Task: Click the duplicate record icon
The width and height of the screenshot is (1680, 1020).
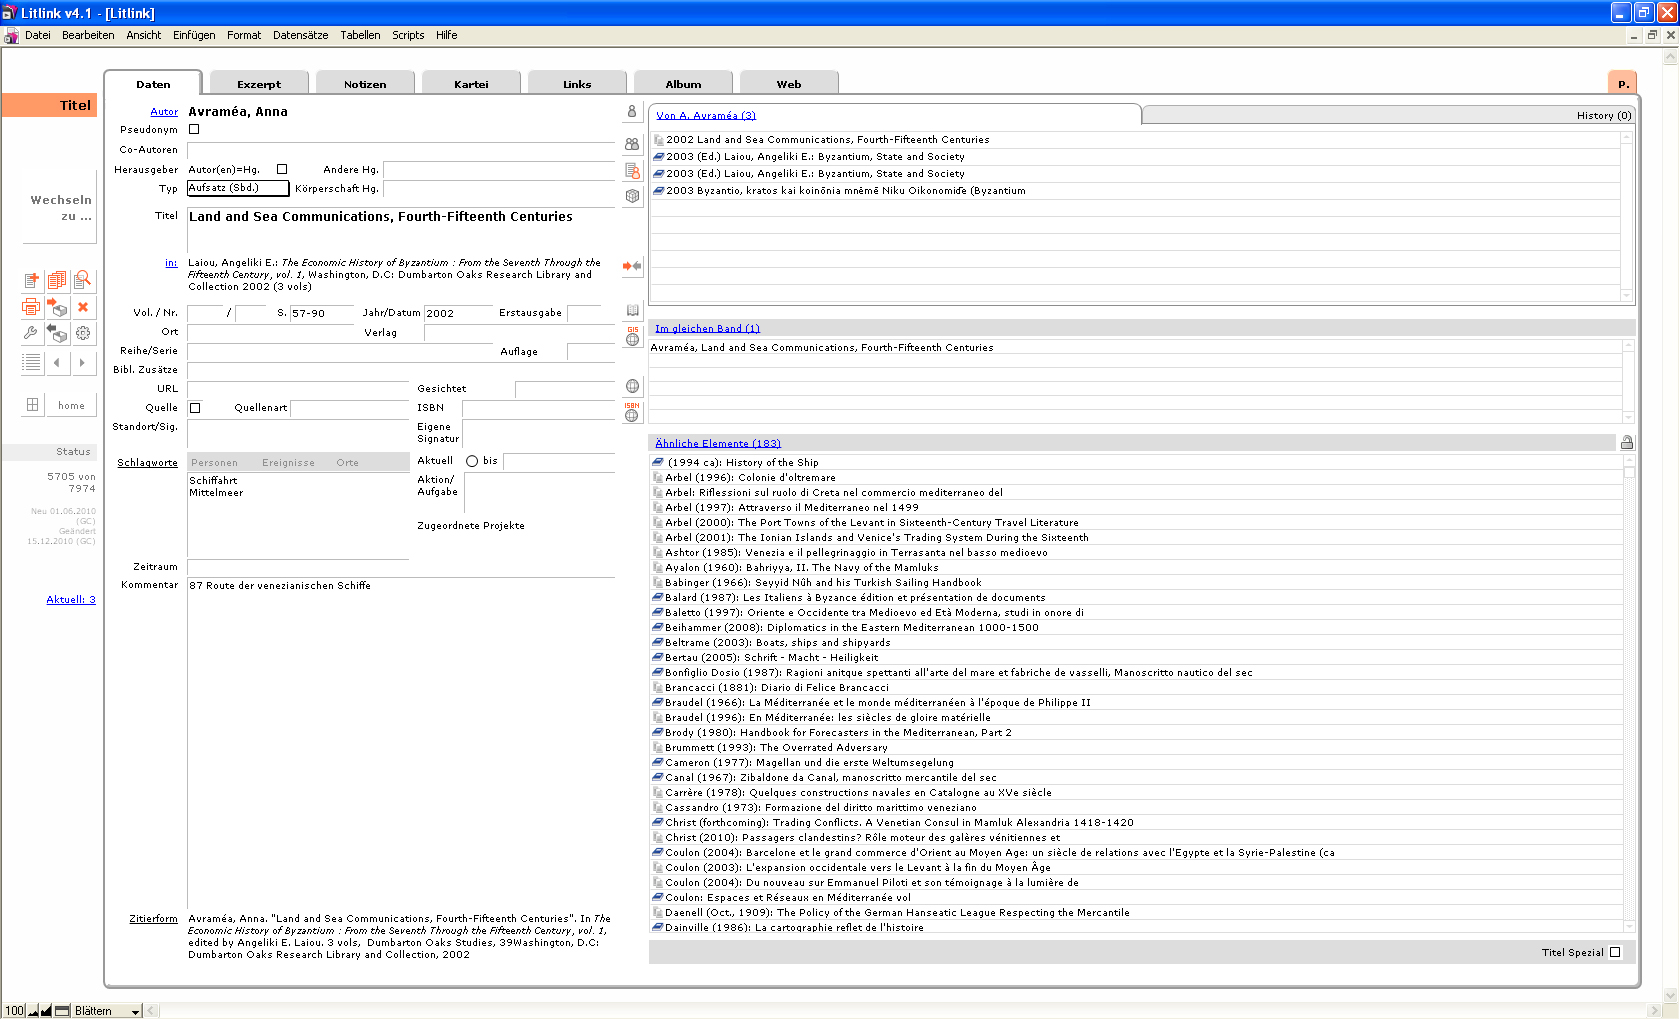Action: coord(57,280)
